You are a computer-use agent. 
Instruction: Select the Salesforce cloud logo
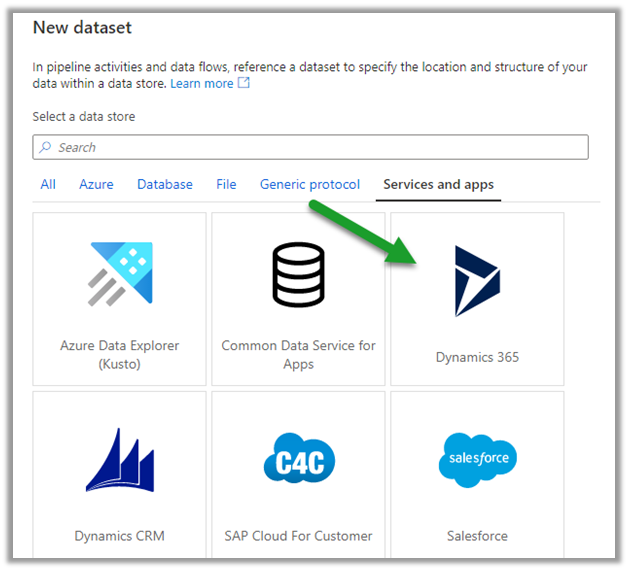click(477, 460)
